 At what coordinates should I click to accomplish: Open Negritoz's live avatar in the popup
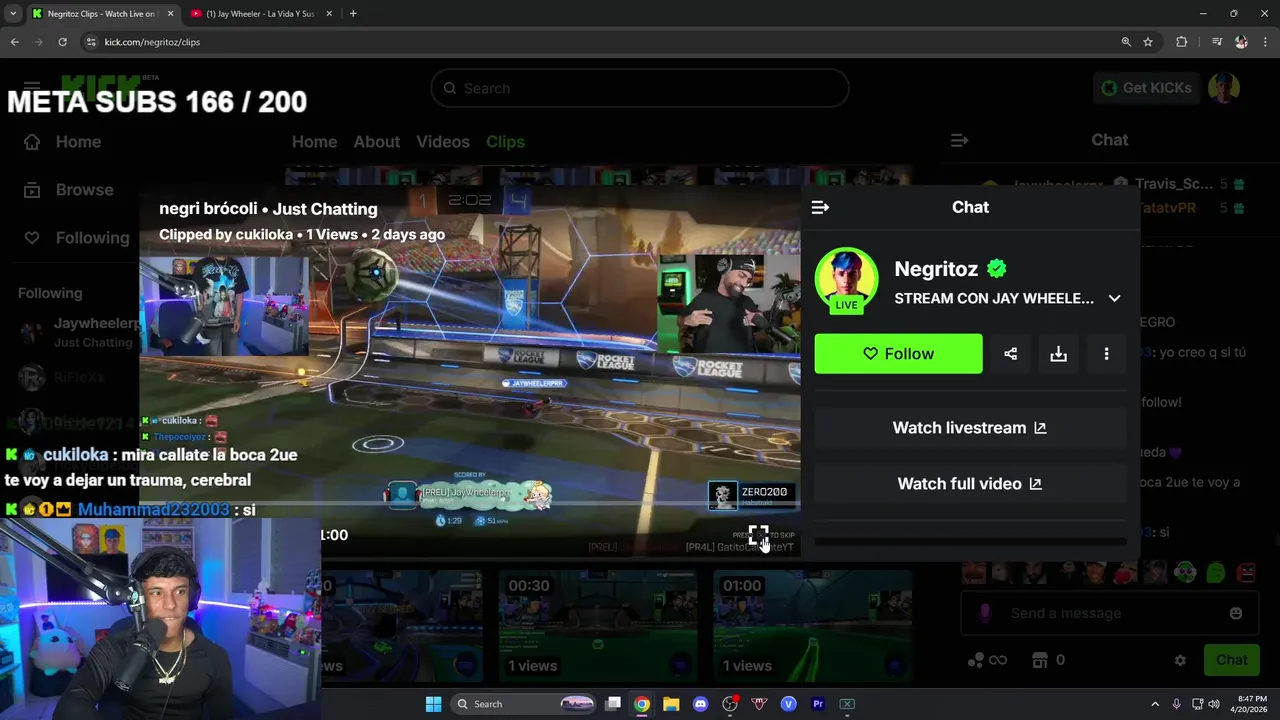tap(846, 279)
